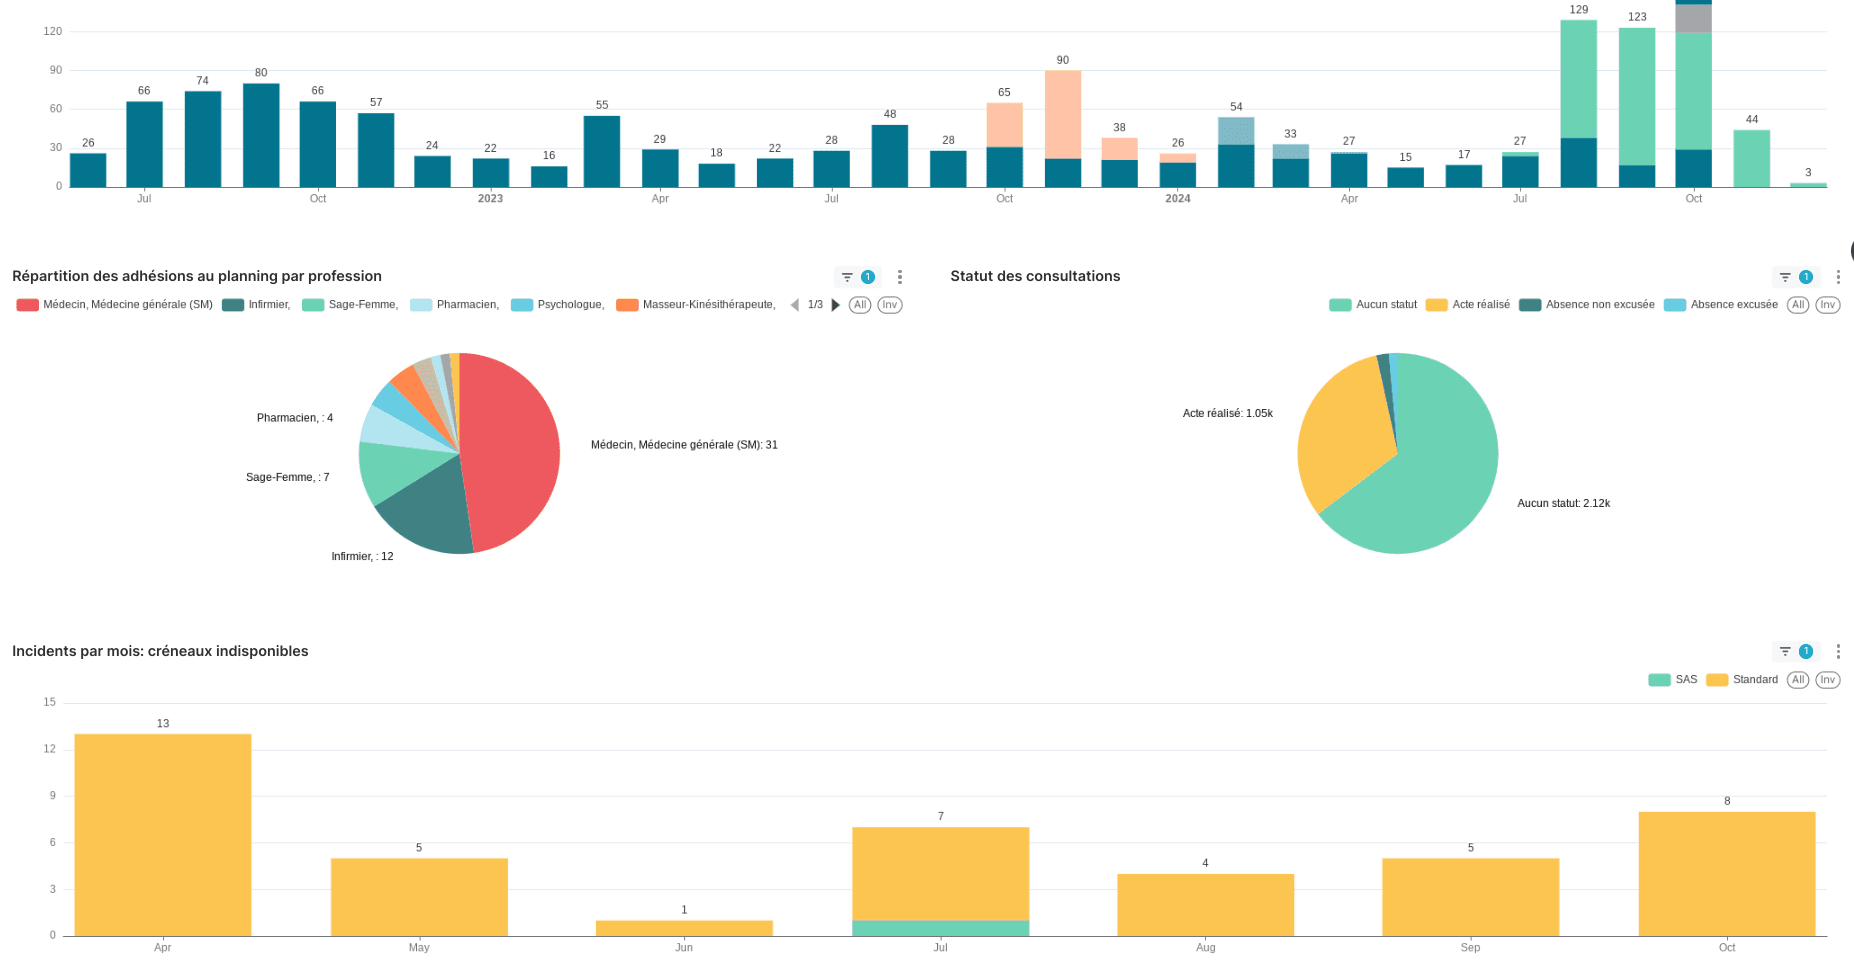Image resolution: width=1854 pixels, height=962 pixels.
Task: Click 'Sage-Femme, : 7' pie label
Action: point(288,478)
